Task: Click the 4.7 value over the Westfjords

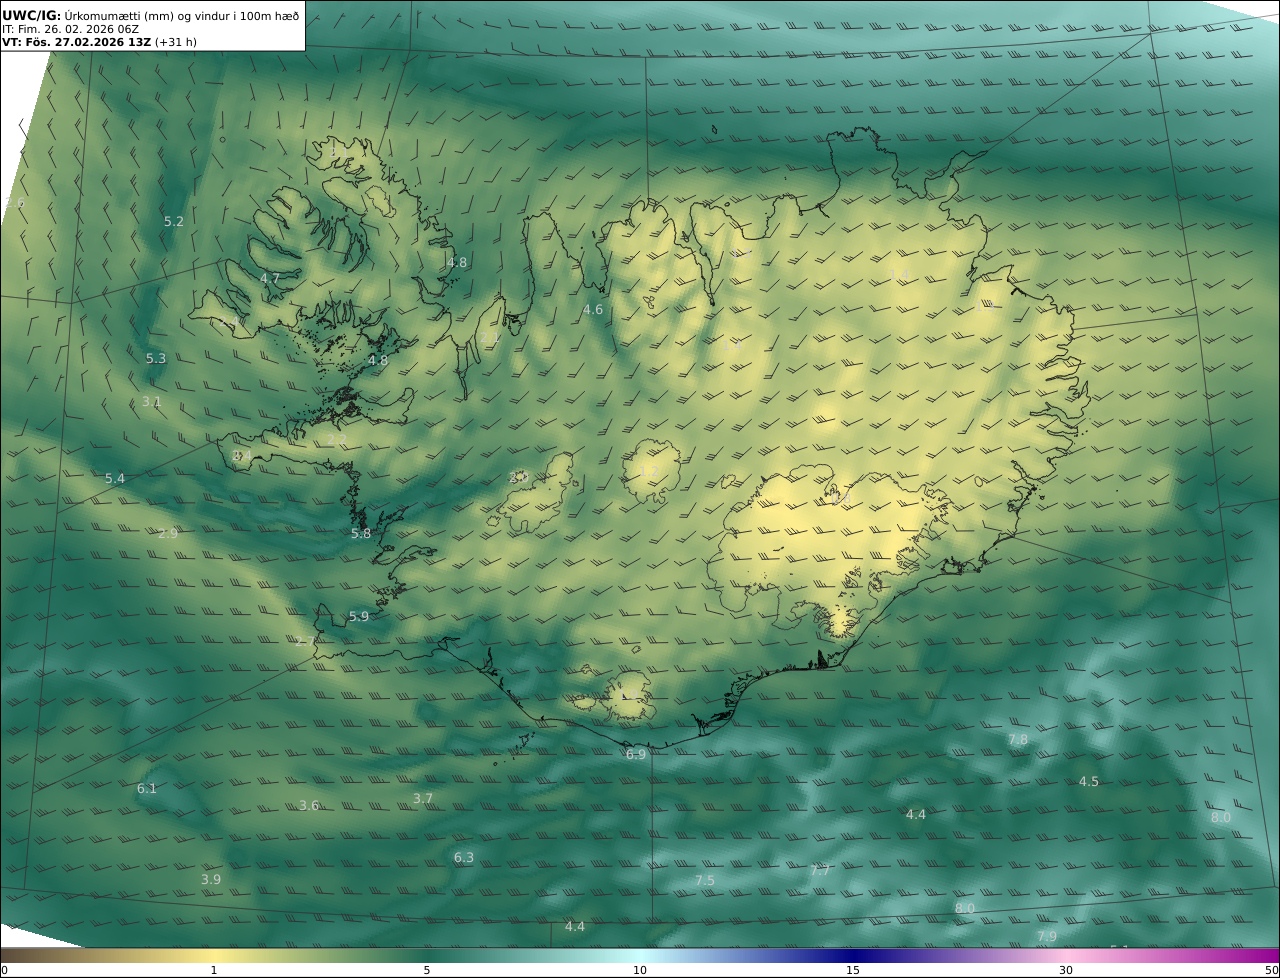Action: [270, 278]
